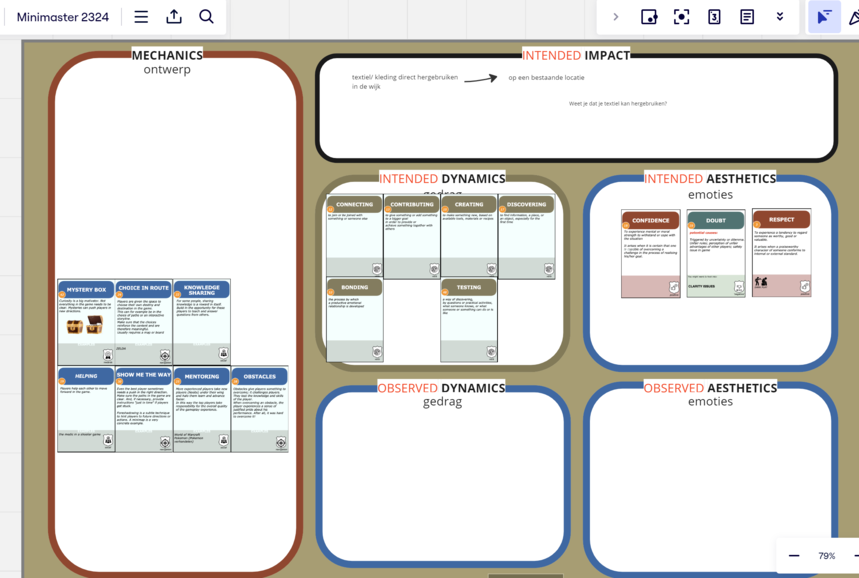The height and width of the screenshot is (578, 859).
Task: Open the voting counter icon
Action: click(714, 17)
